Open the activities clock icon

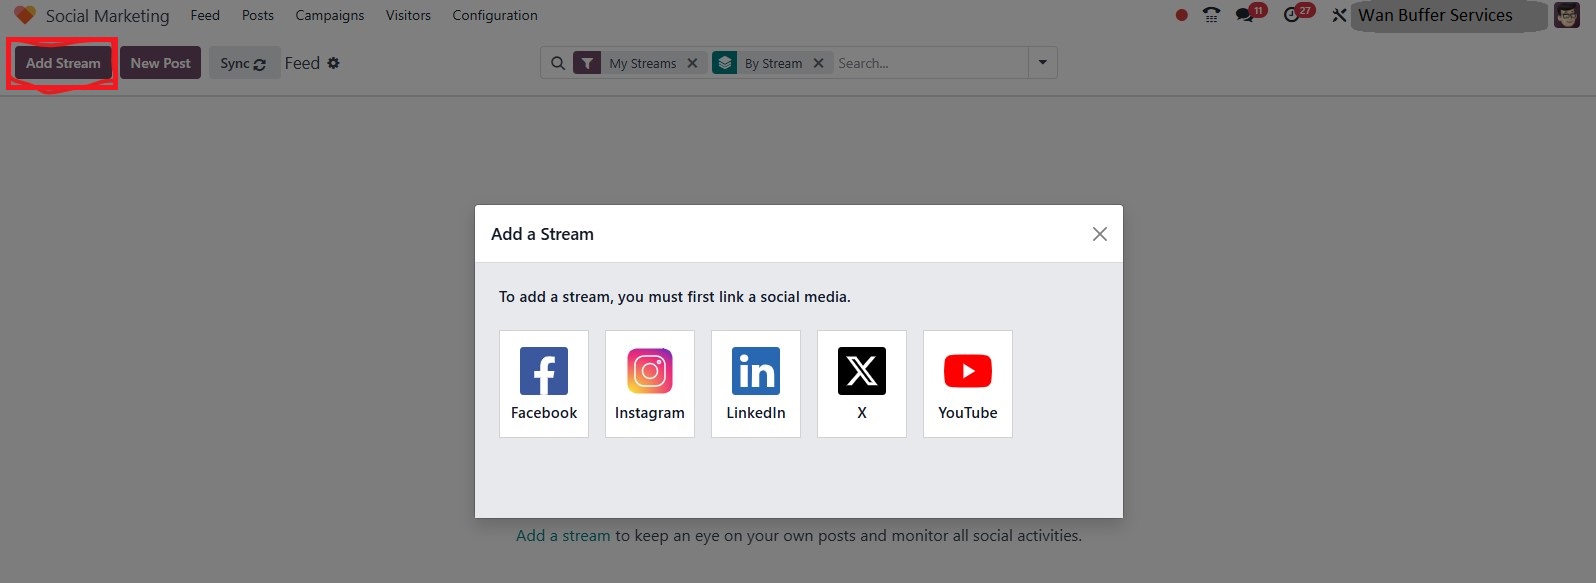pos(1292,15)
